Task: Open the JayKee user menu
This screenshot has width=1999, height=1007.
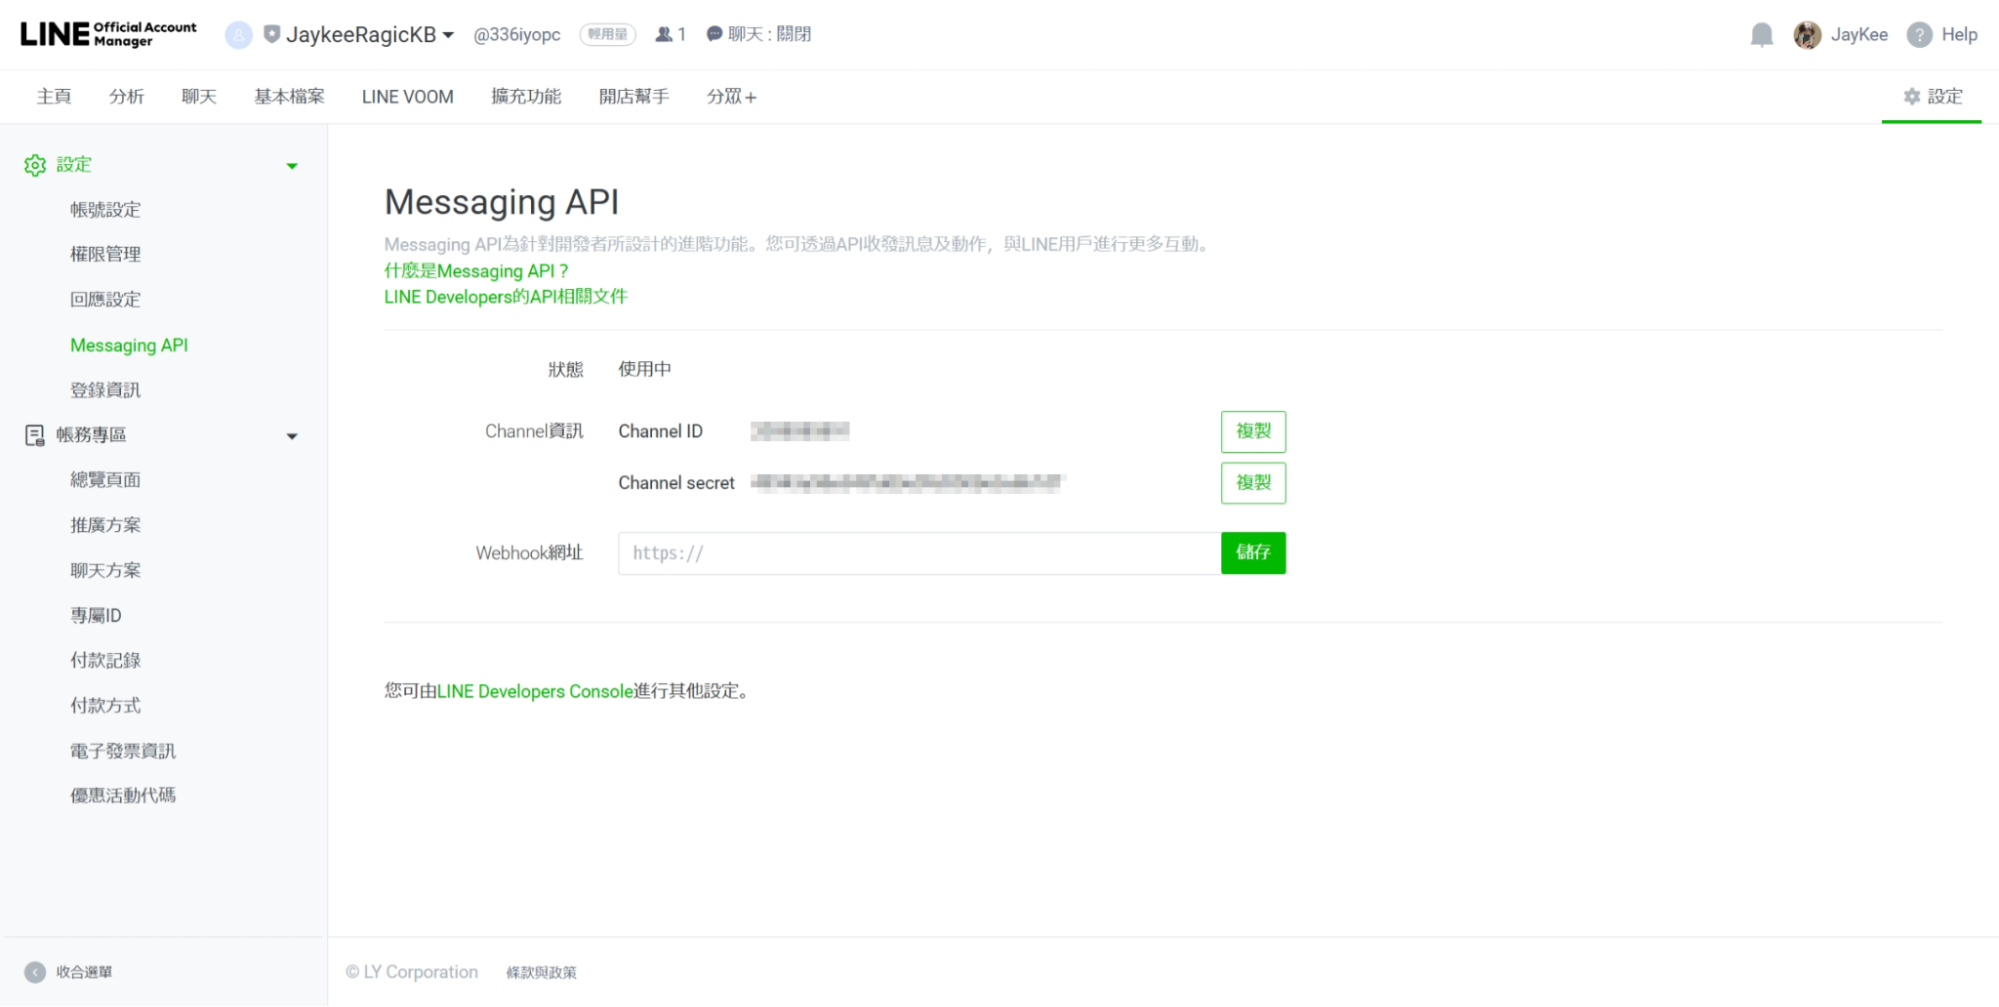Action: 1859,35
